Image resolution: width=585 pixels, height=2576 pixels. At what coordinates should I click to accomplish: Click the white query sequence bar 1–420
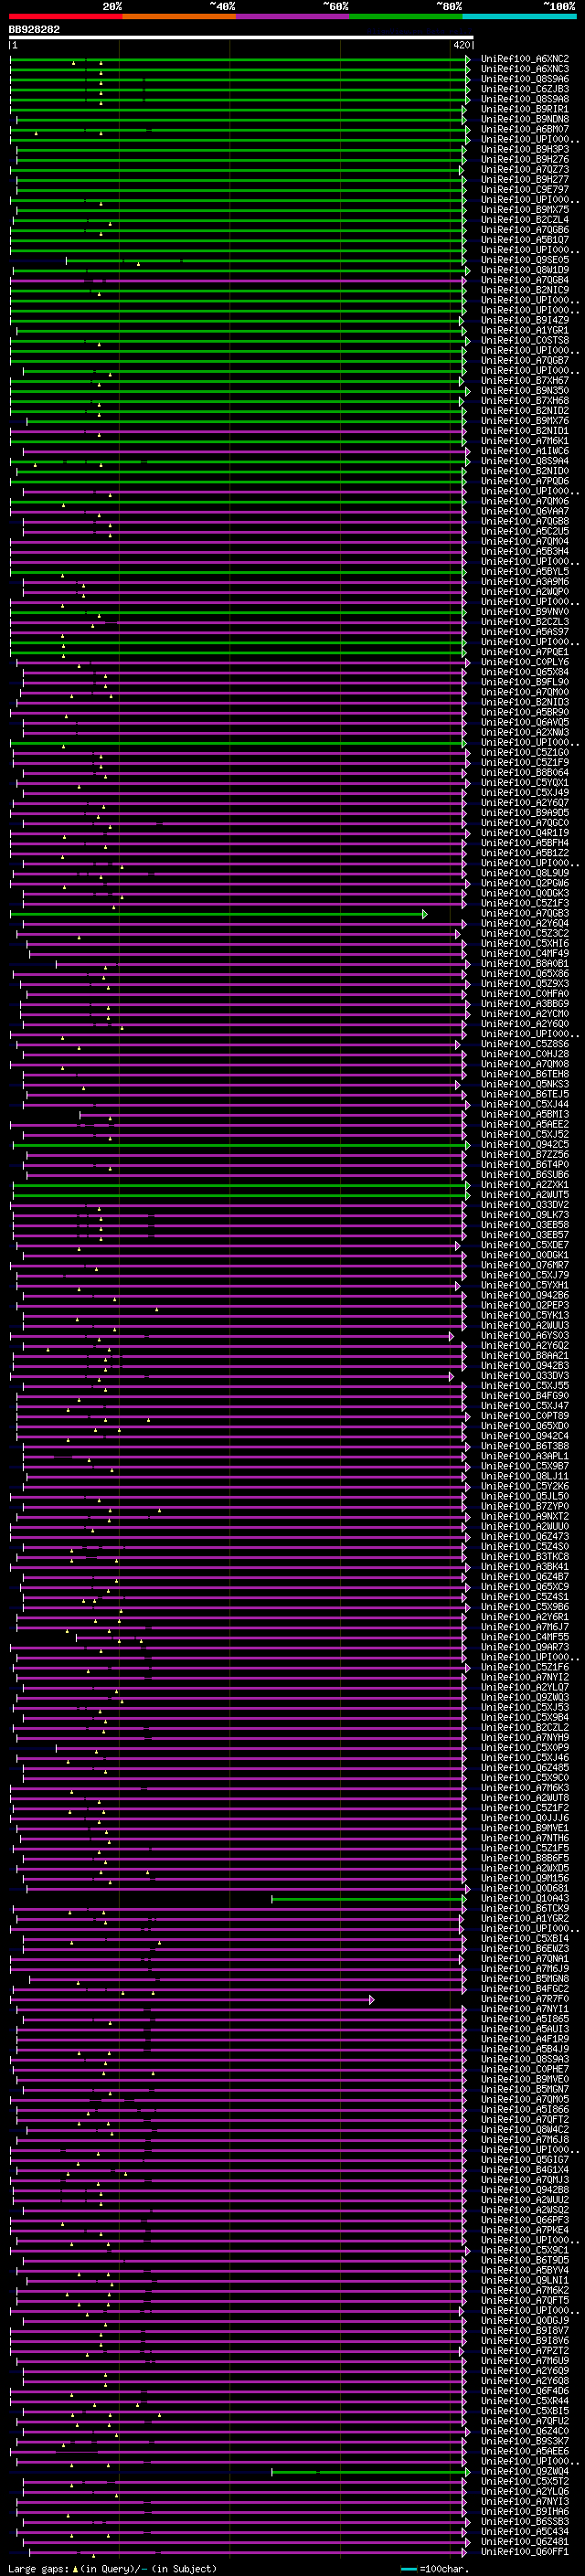(241, 38)
